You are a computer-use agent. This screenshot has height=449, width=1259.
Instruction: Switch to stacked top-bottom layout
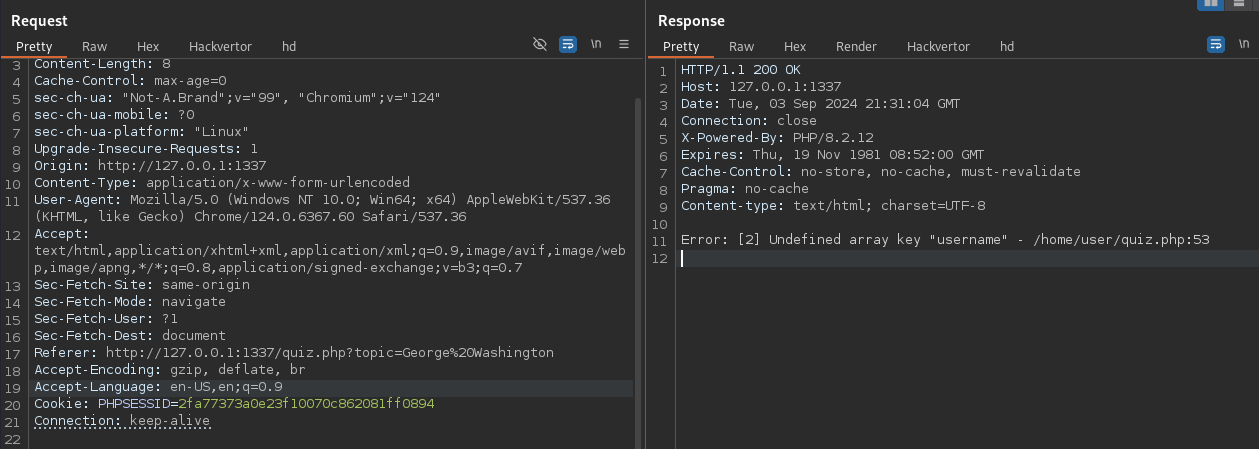coord(1240,4)
